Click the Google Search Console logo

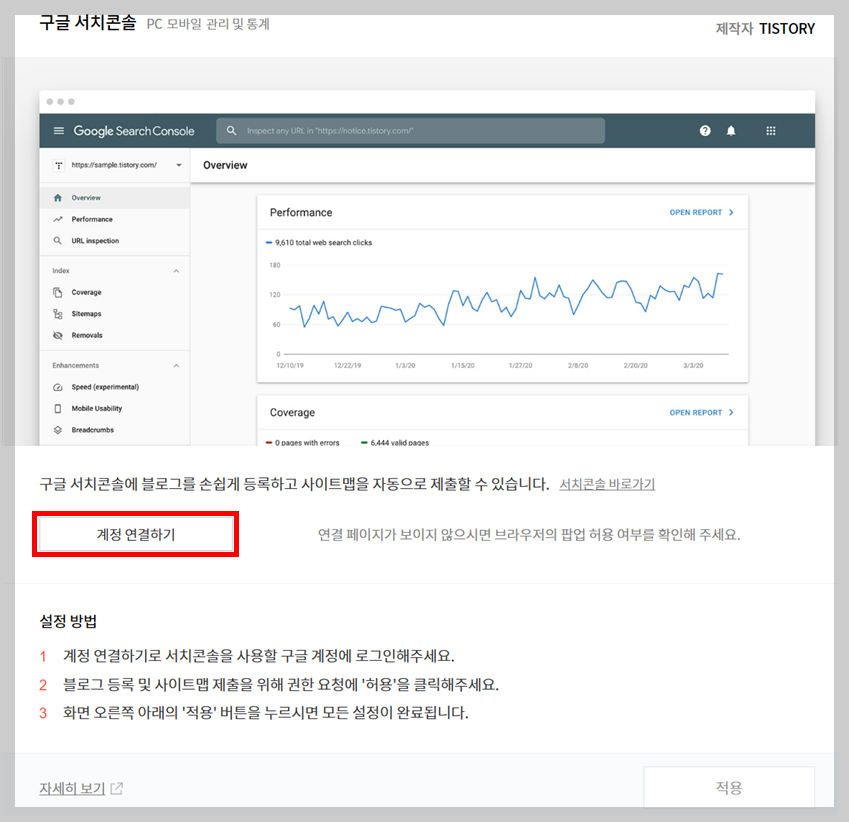coord(134,131)
